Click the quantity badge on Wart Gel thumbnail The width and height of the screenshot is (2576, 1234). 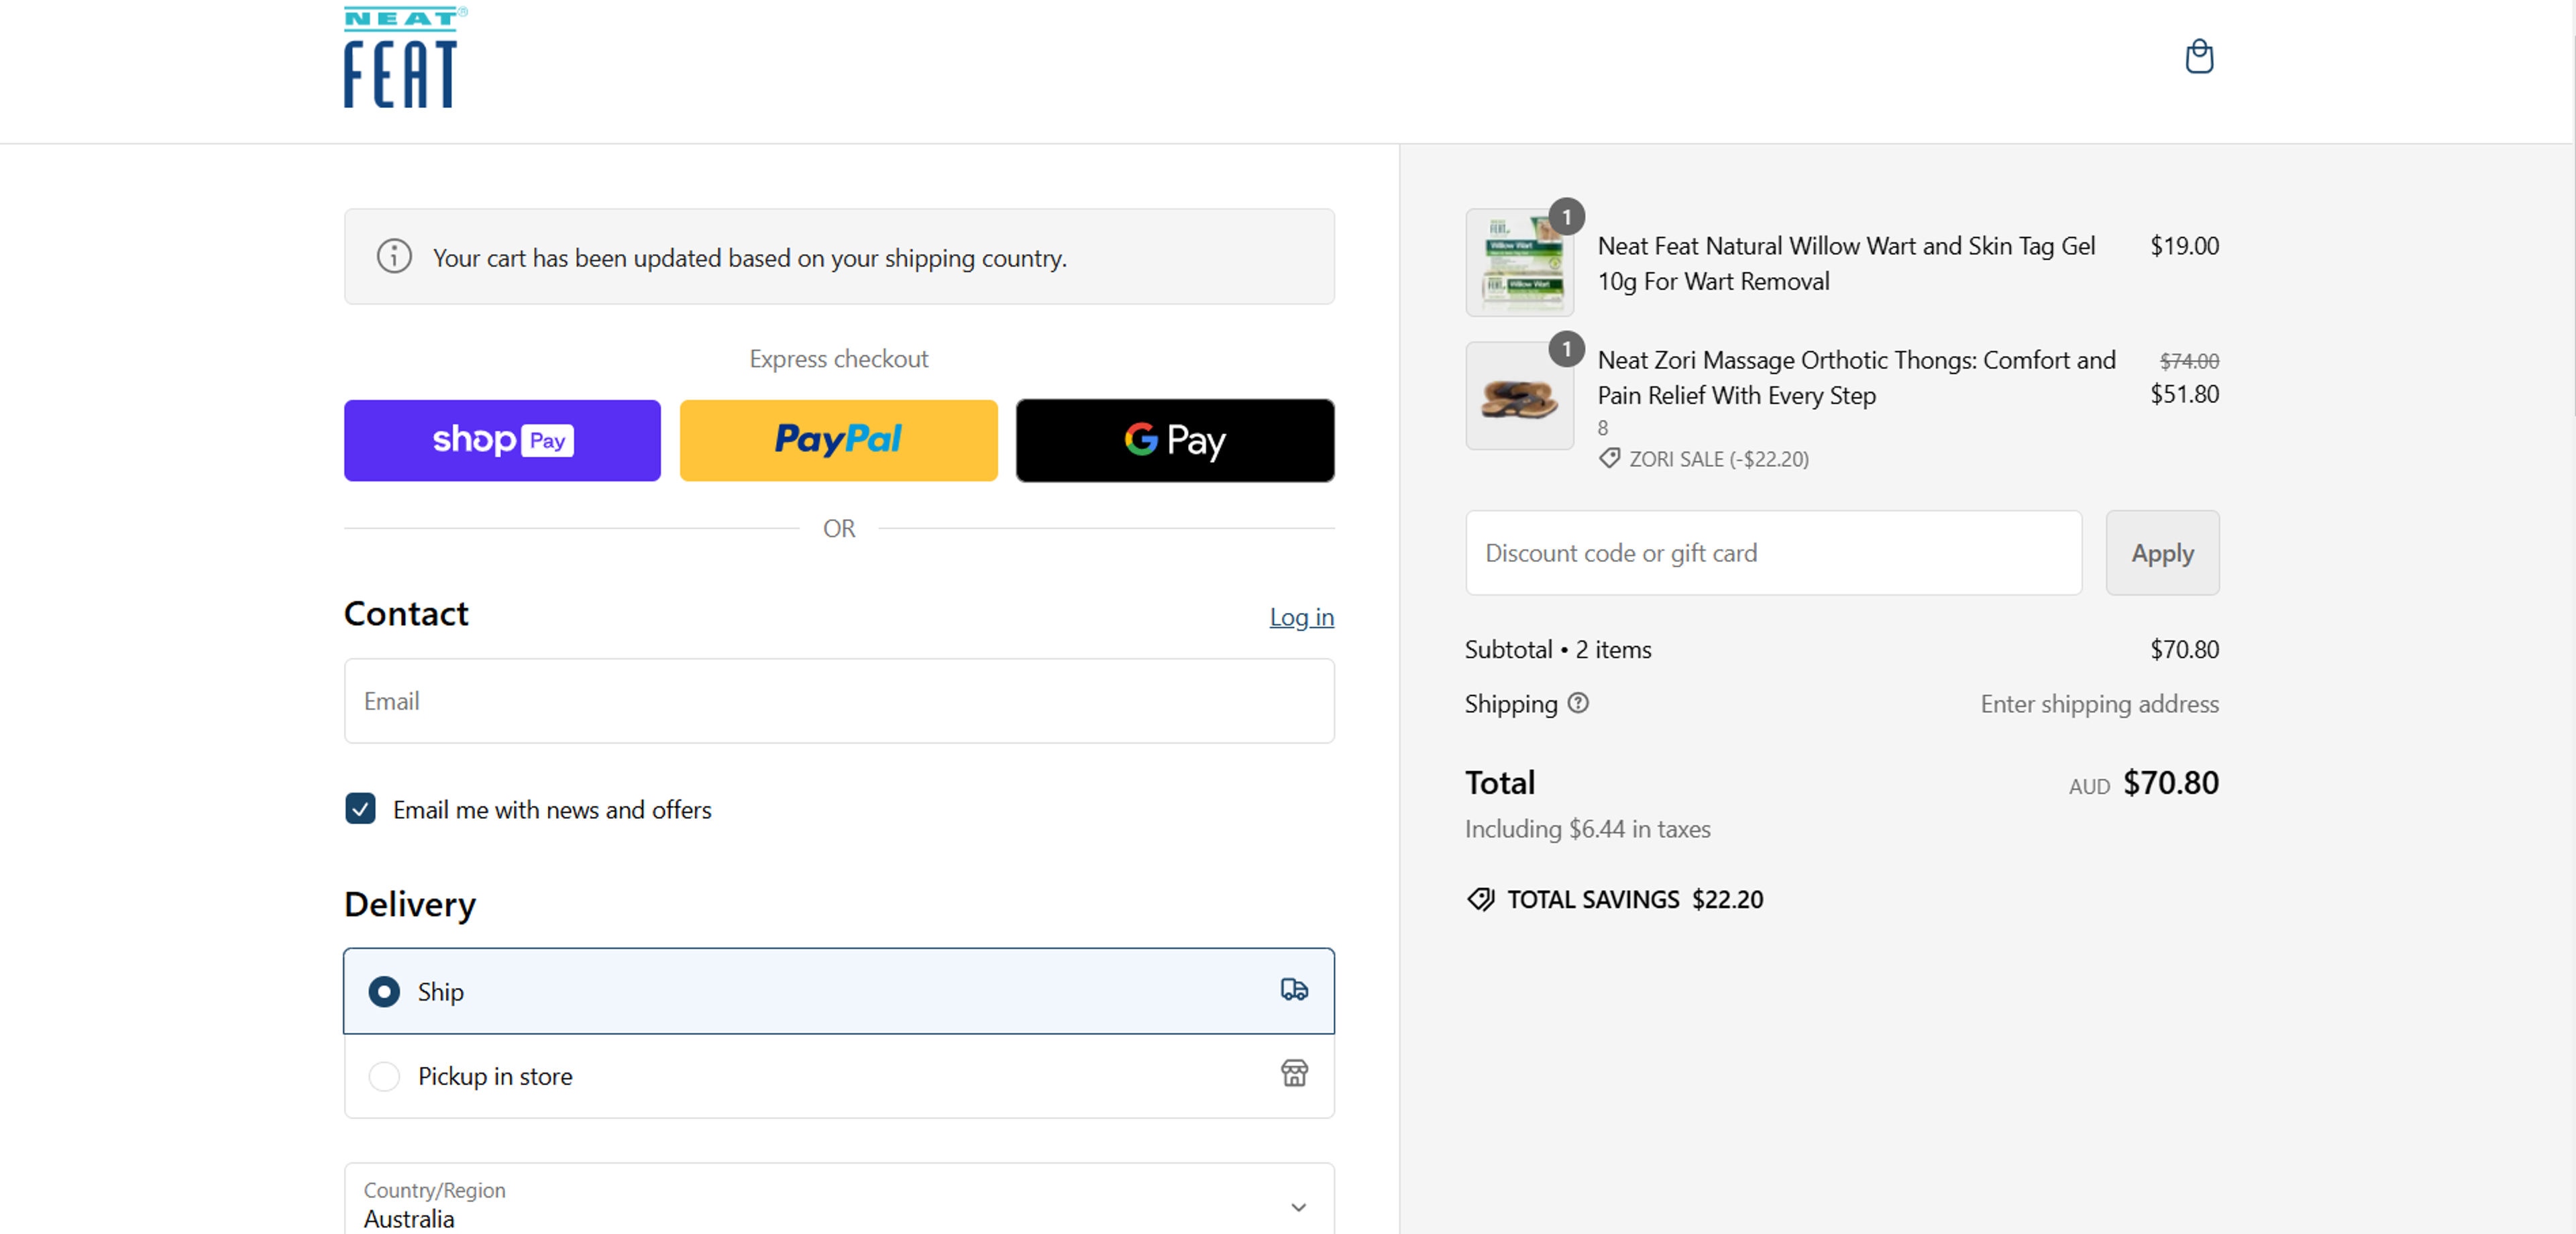(x=1566, y=216)
